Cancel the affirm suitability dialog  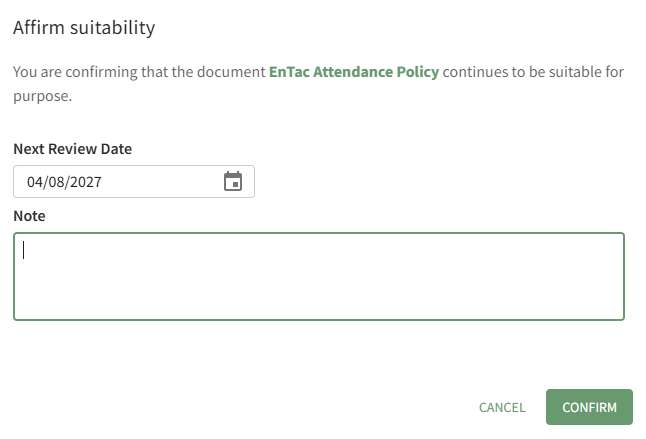502,407
